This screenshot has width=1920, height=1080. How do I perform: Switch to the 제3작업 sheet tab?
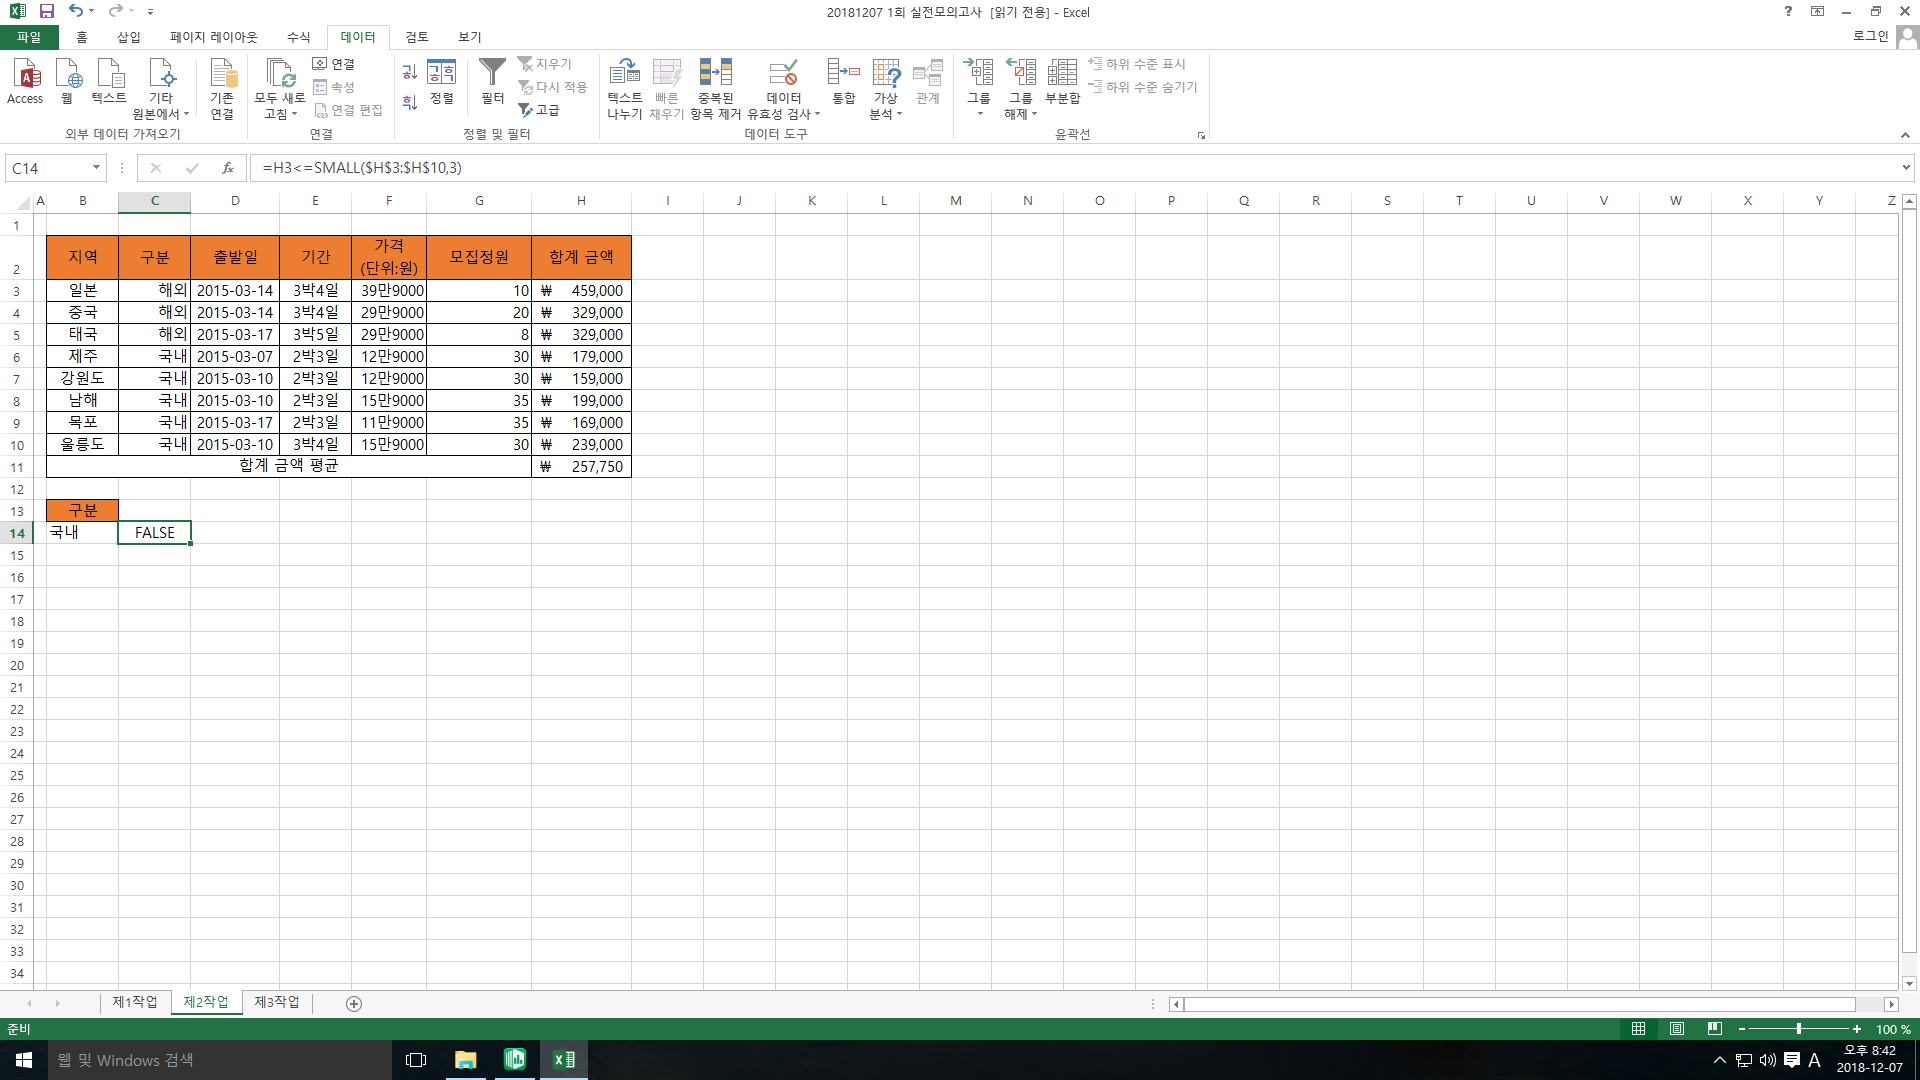(277, 1002)
